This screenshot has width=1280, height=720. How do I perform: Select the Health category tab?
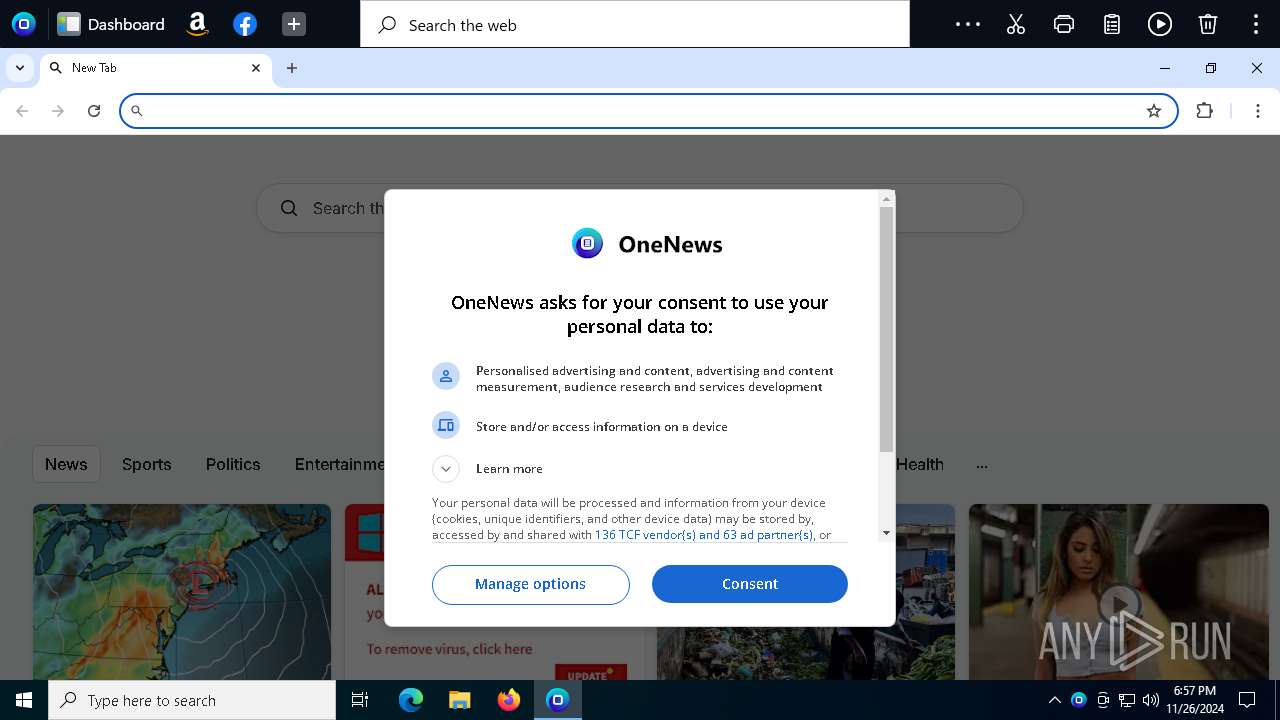(x=920, y=464)
